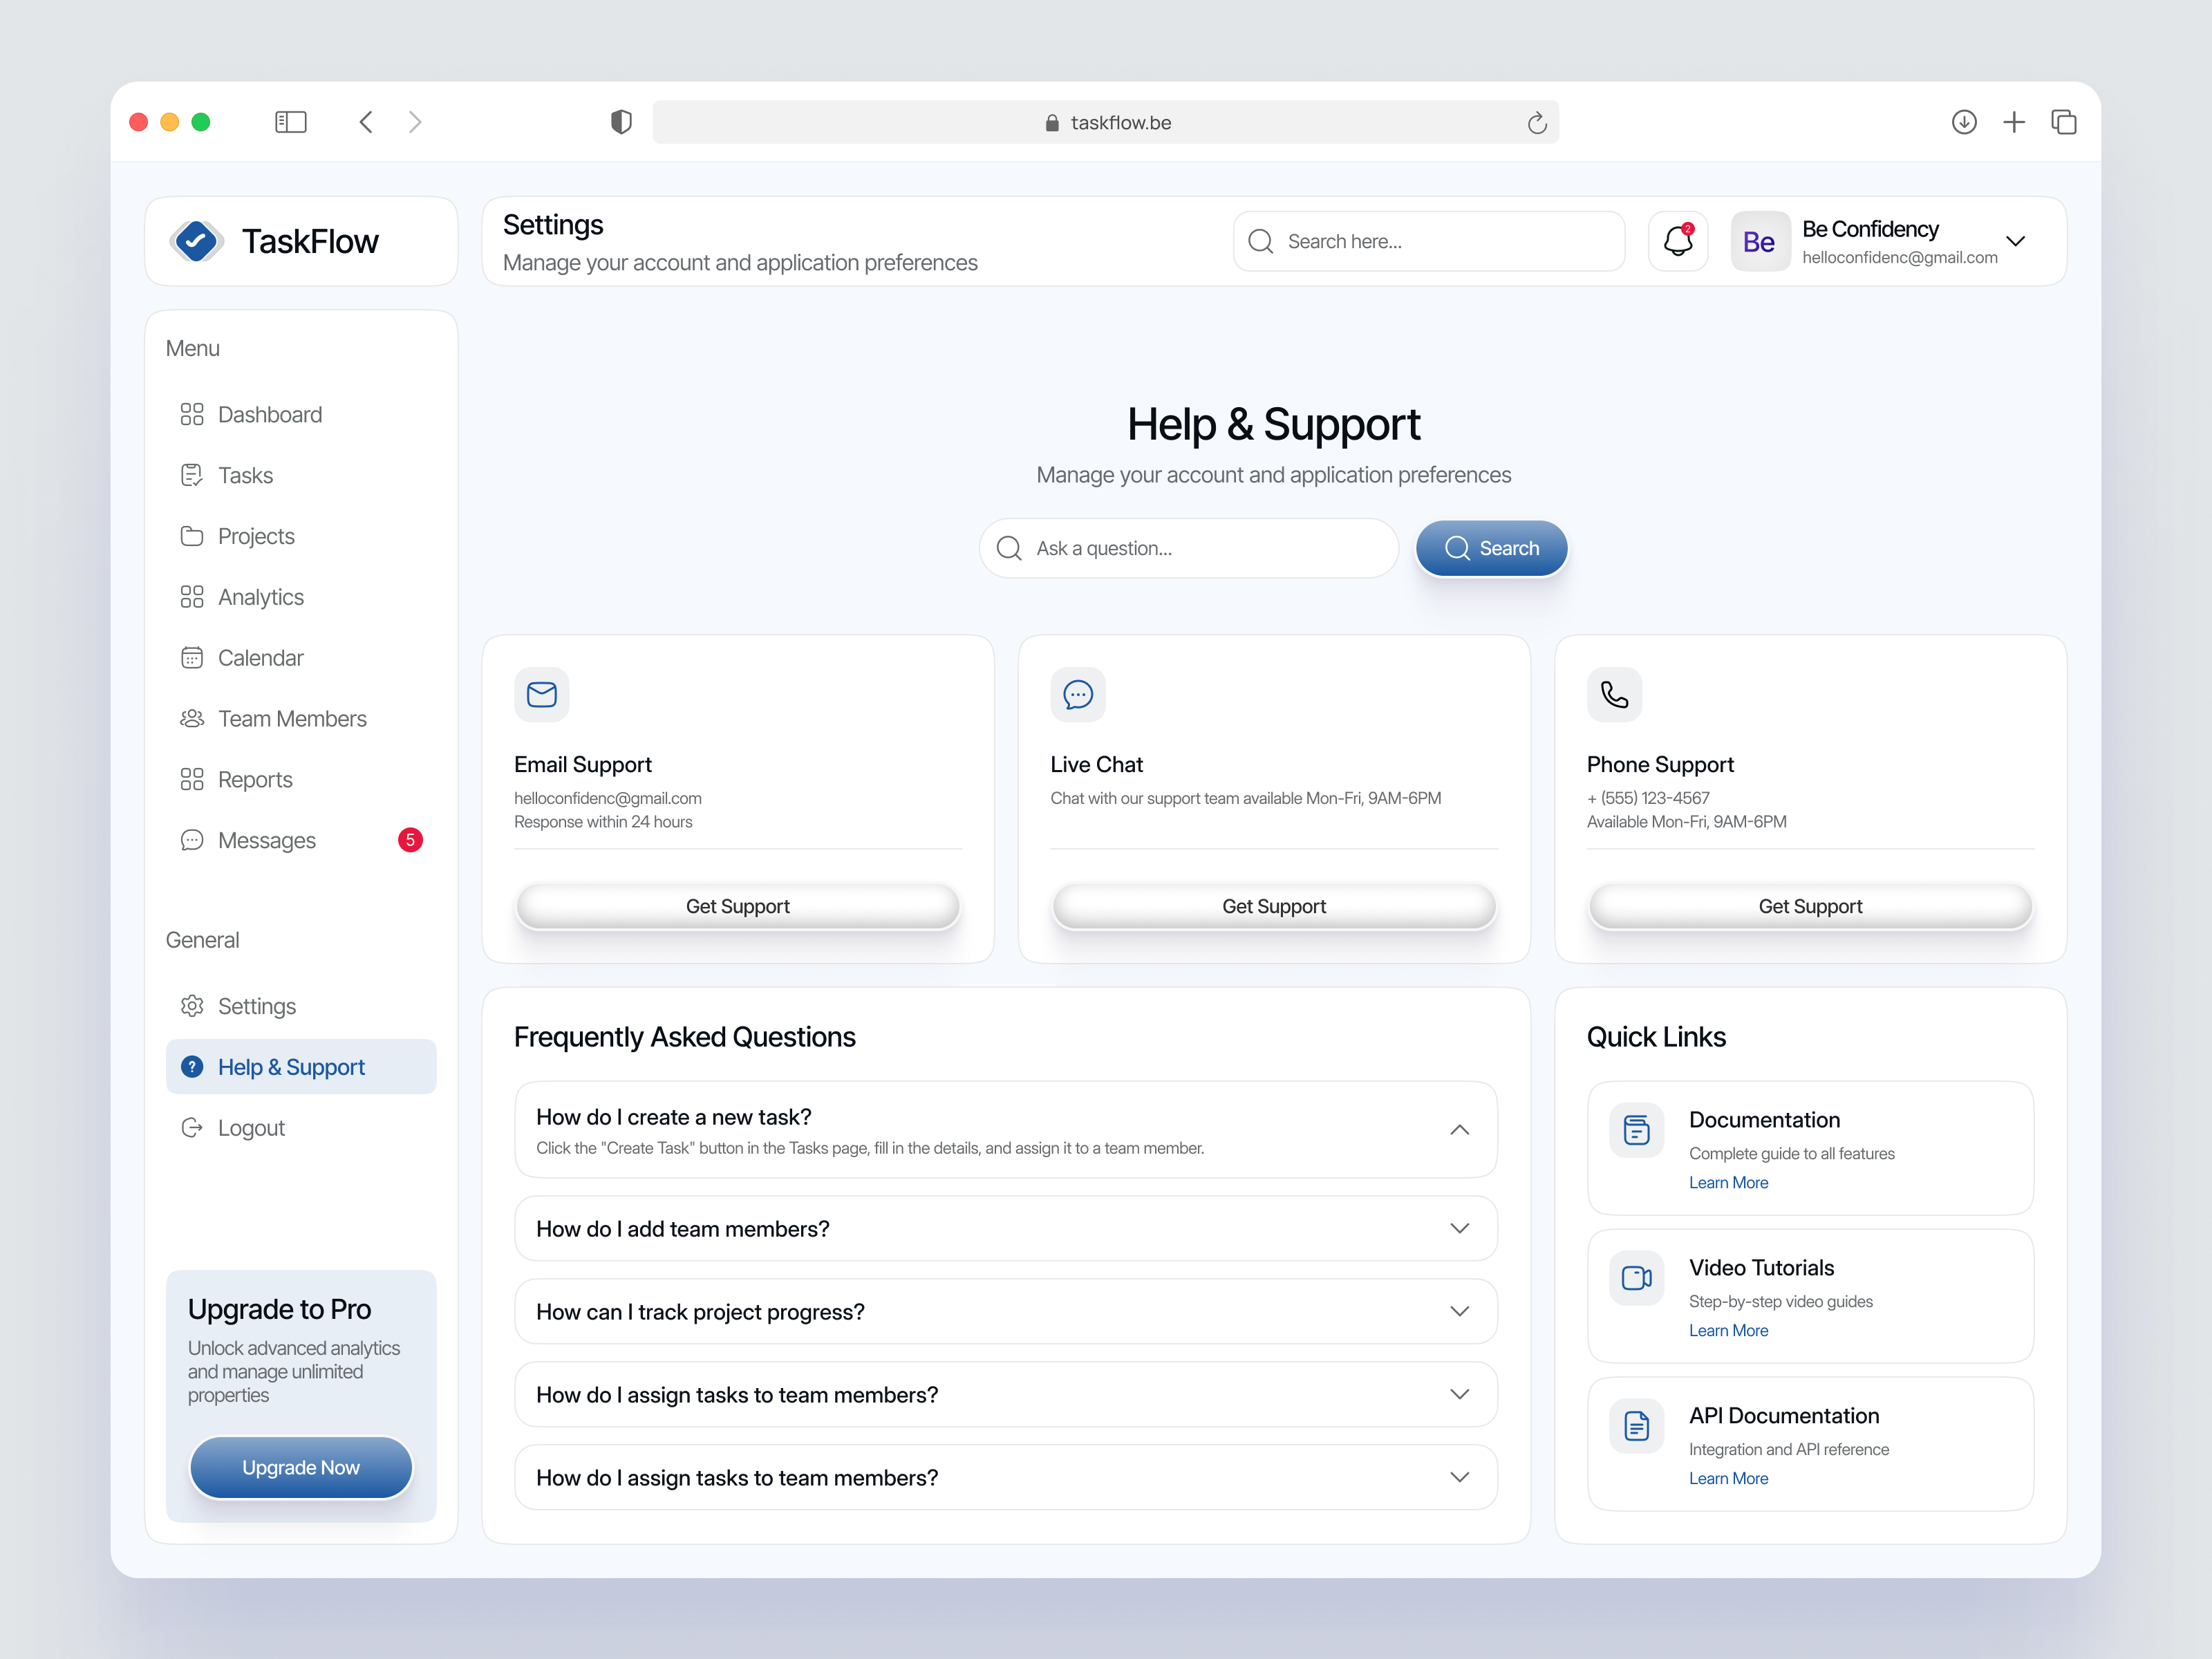Viewport: 2212px width, 1659px height.
Task: Click the Documentation icon in Quick Links
Action: point(1636,1129)
